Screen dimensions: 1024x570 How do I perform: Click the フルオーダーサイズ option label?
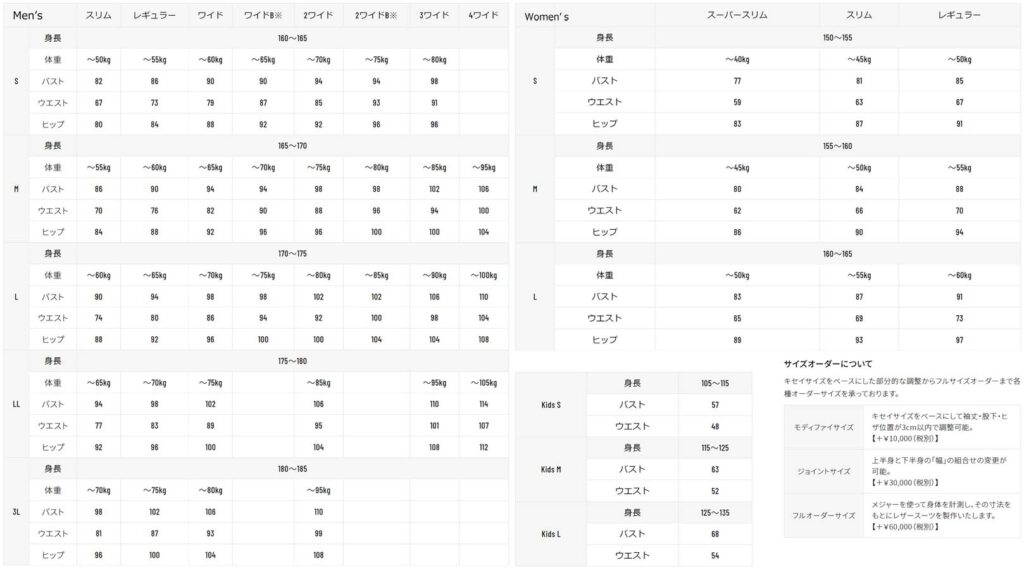pyautogui.click(x=824, y=516)
